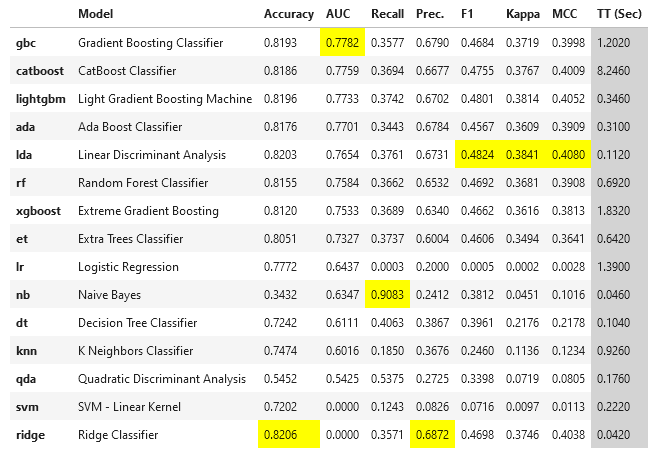Click SVM - Linear Kernel model name
Image resolution: width=663 pixels, height=460 pixels.
coord(129,407)
